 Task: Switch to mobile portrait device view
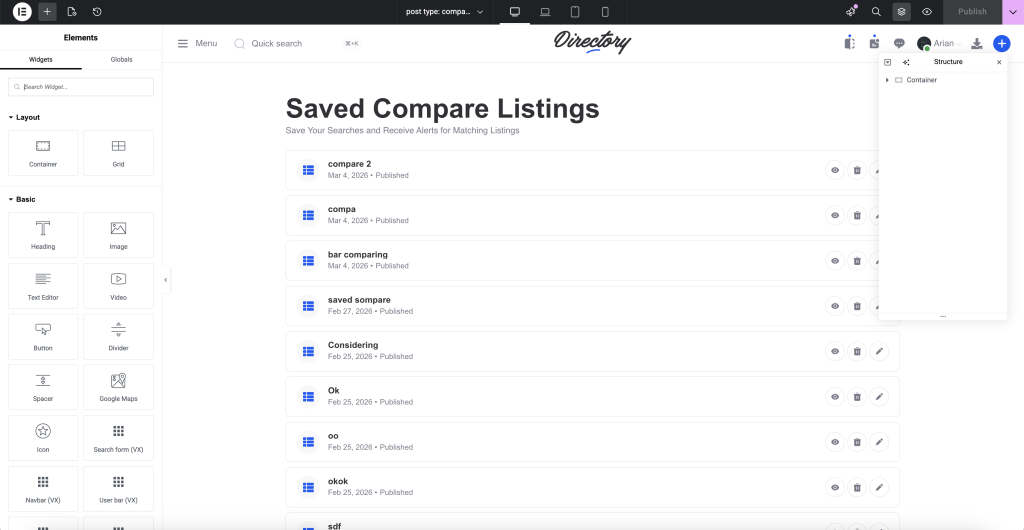(605, 12)
